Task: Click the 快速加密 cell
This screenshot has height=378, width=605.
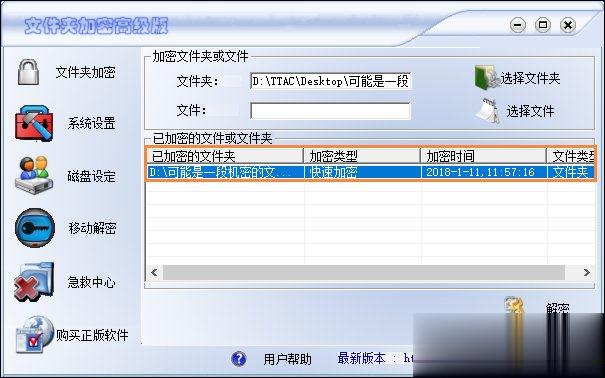Action: coord(363,172)
